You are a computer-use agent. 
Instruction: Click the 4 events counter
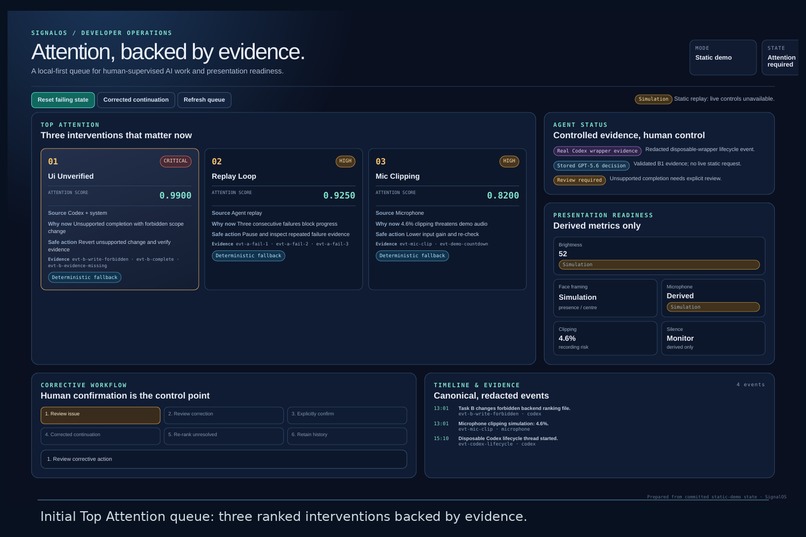[x=750, y=384]
